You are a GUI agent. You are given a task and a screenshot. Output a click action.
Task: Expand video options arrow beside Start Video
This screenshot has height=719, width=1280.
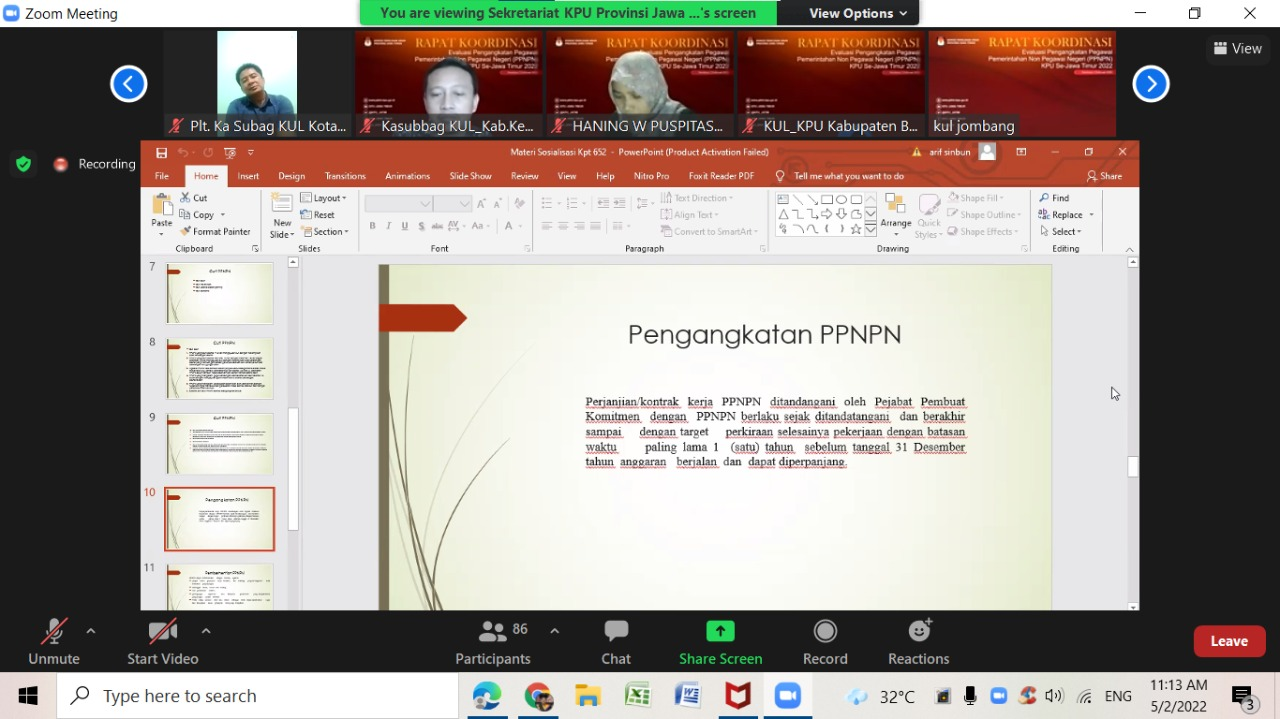[206, 631]
